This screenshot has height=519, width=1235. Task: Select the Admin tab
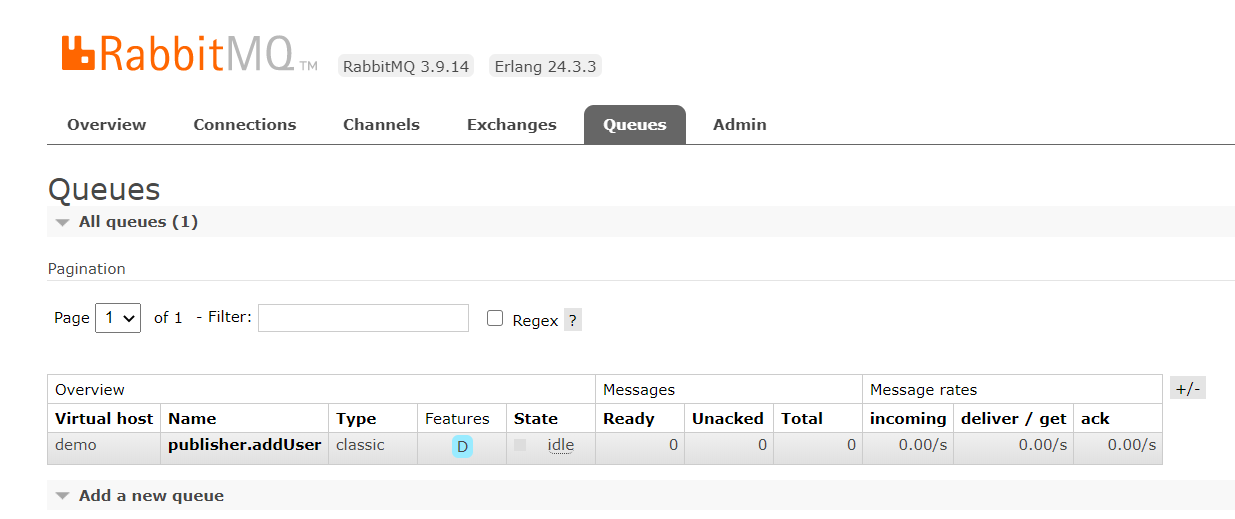point(740,125)
